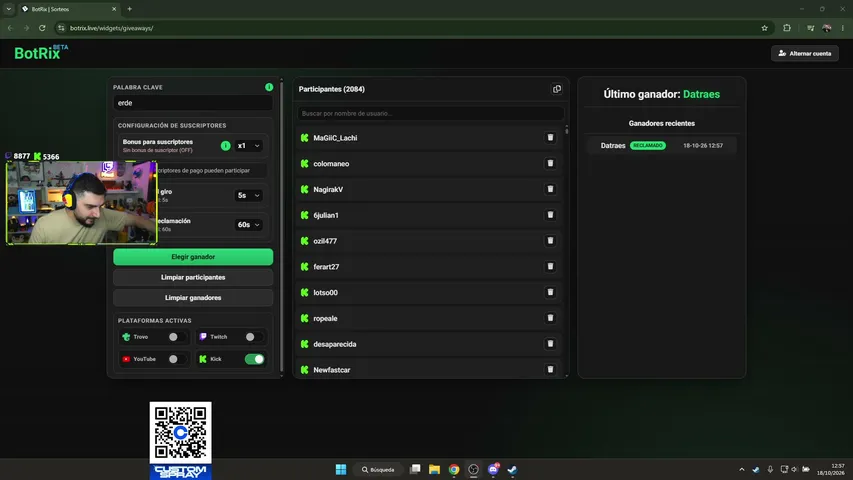Open tab search dropdown in browser
853x480 pixels.
[x=9, y=9]
